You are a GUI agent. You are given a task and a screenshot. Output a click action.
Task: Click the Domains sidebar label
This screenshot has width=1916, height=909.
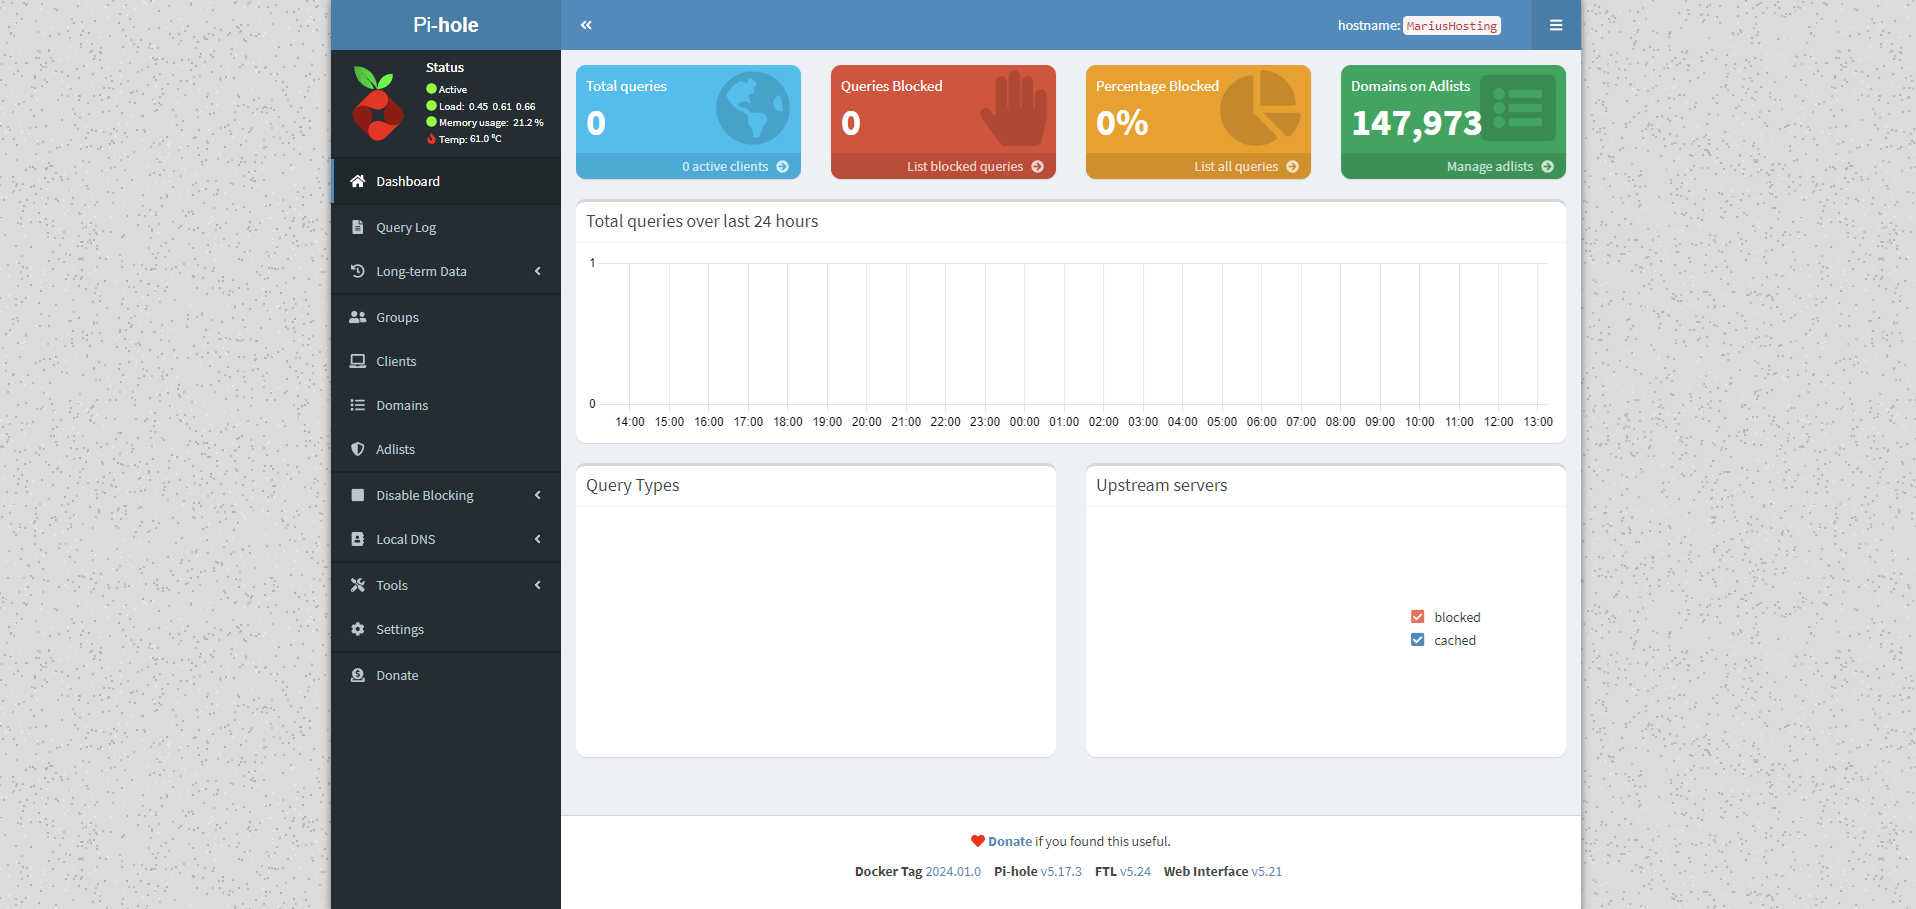point(402,405)
